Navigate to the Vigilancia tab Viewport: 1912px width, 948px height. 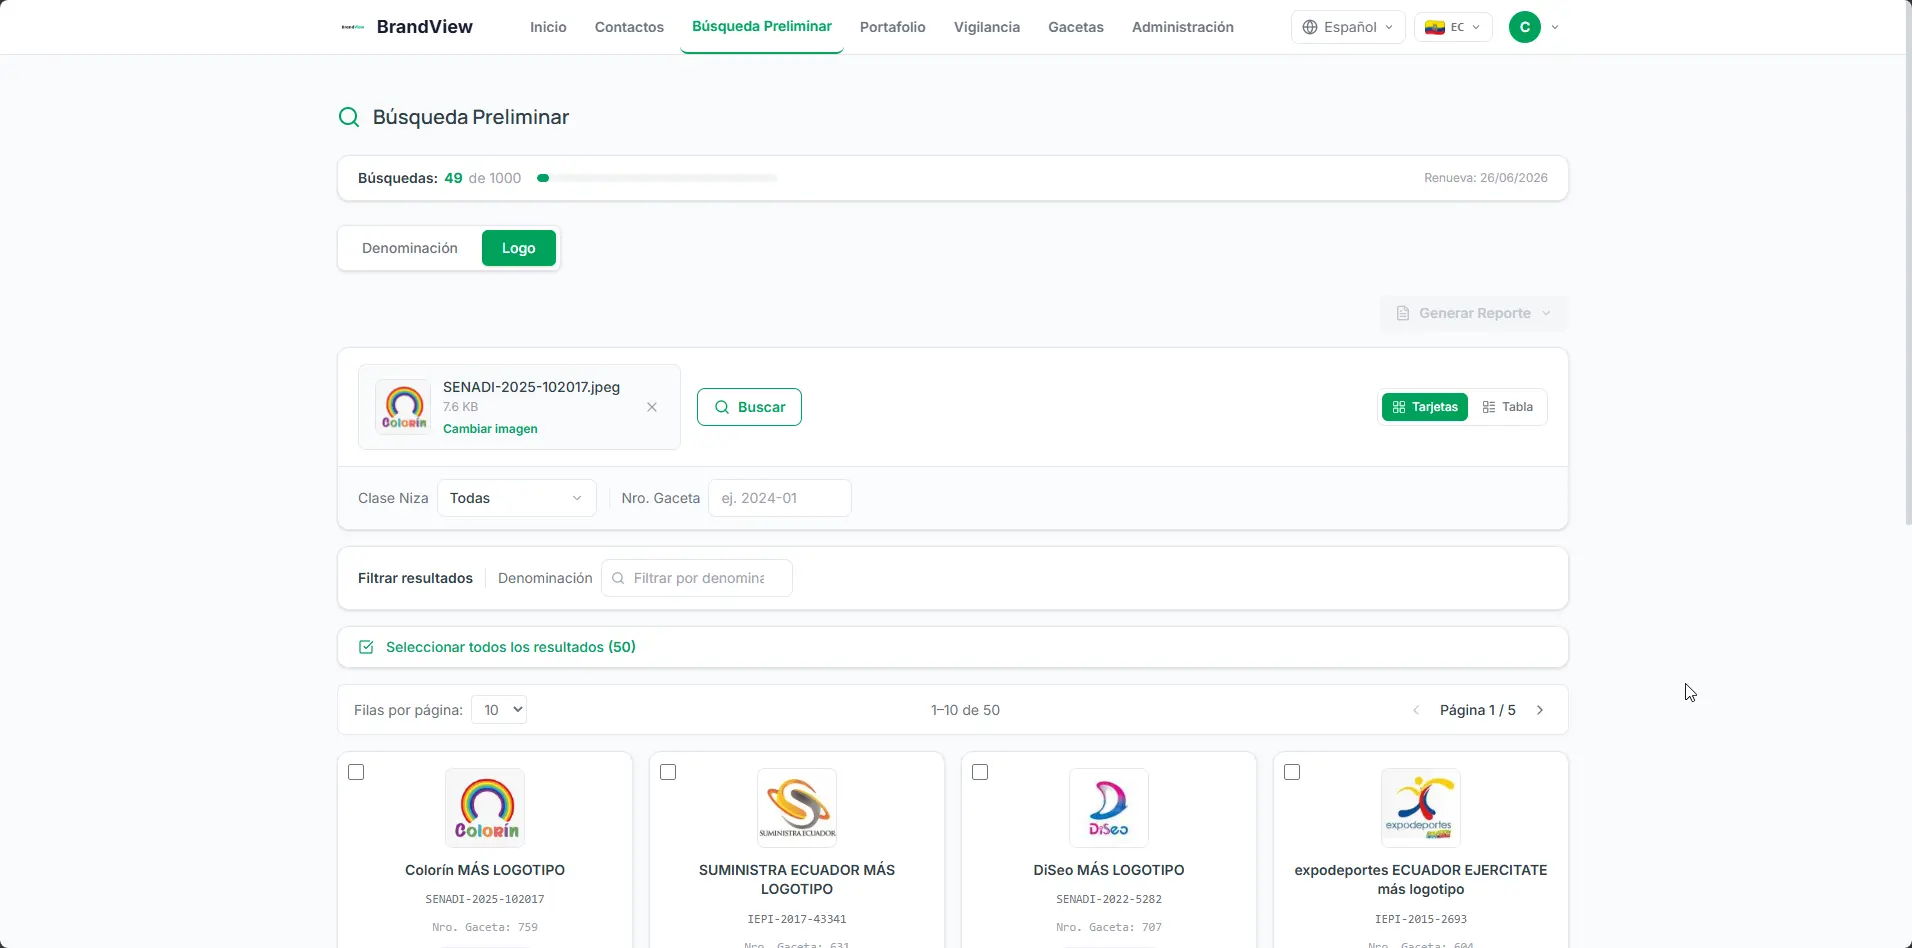(x=987, y=27)
